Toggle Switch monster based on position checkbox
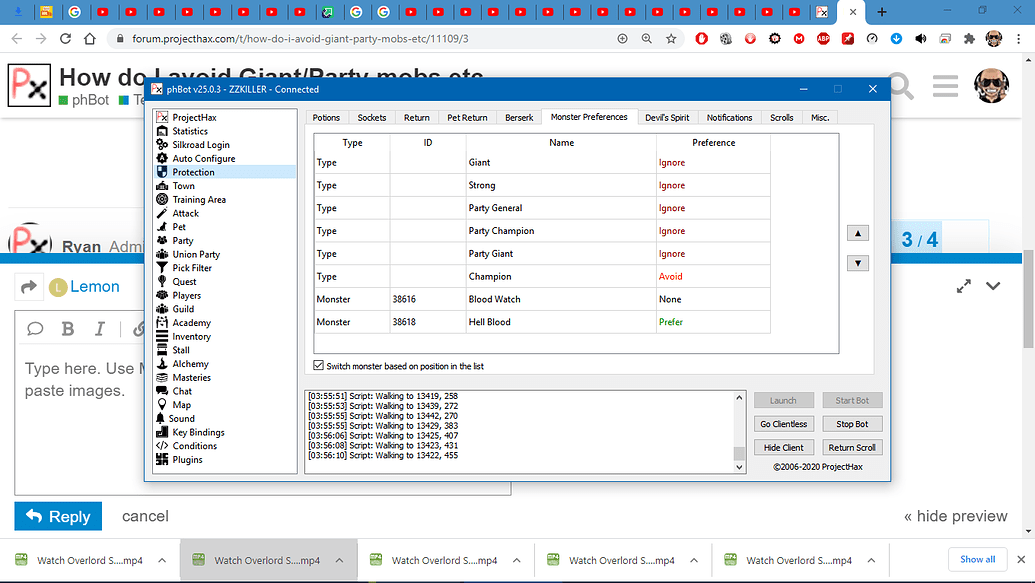The image size is (1035, 583). pyautogui.click(x=319, y=365)
